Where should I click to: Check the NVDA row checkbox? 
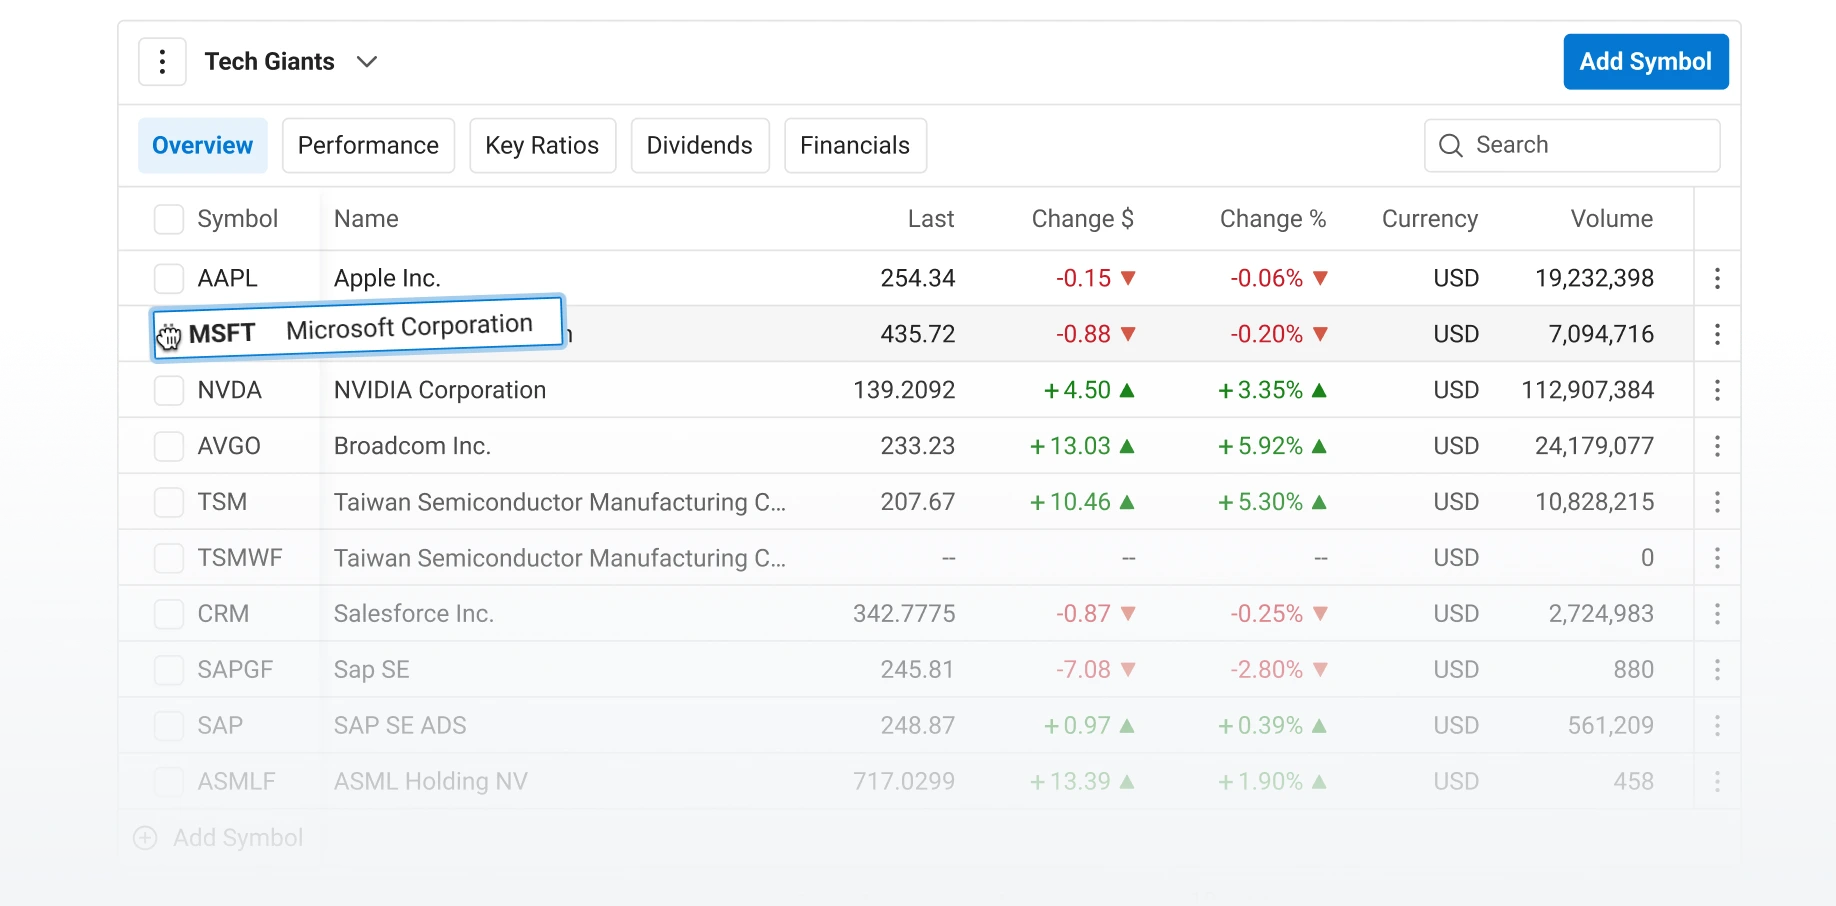click(x=169, y=390)
